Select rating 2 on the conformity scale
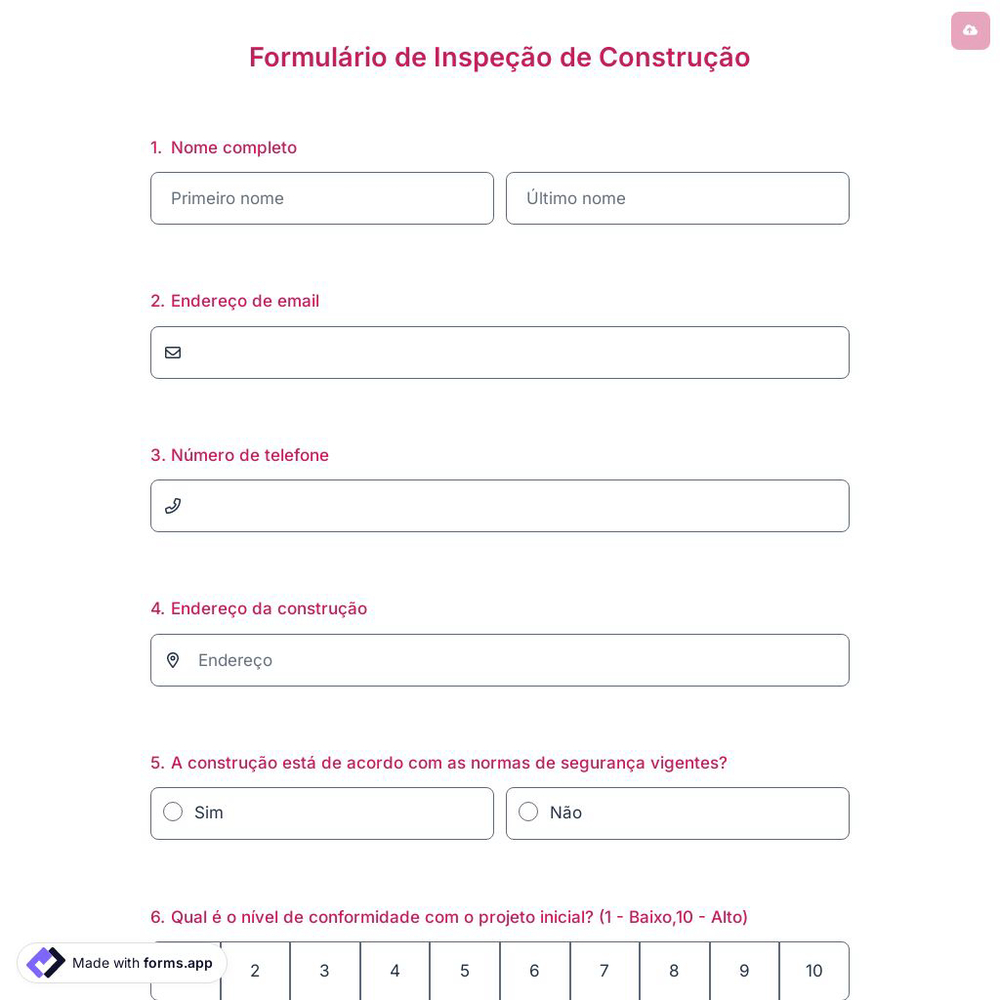 coord(254,971)
